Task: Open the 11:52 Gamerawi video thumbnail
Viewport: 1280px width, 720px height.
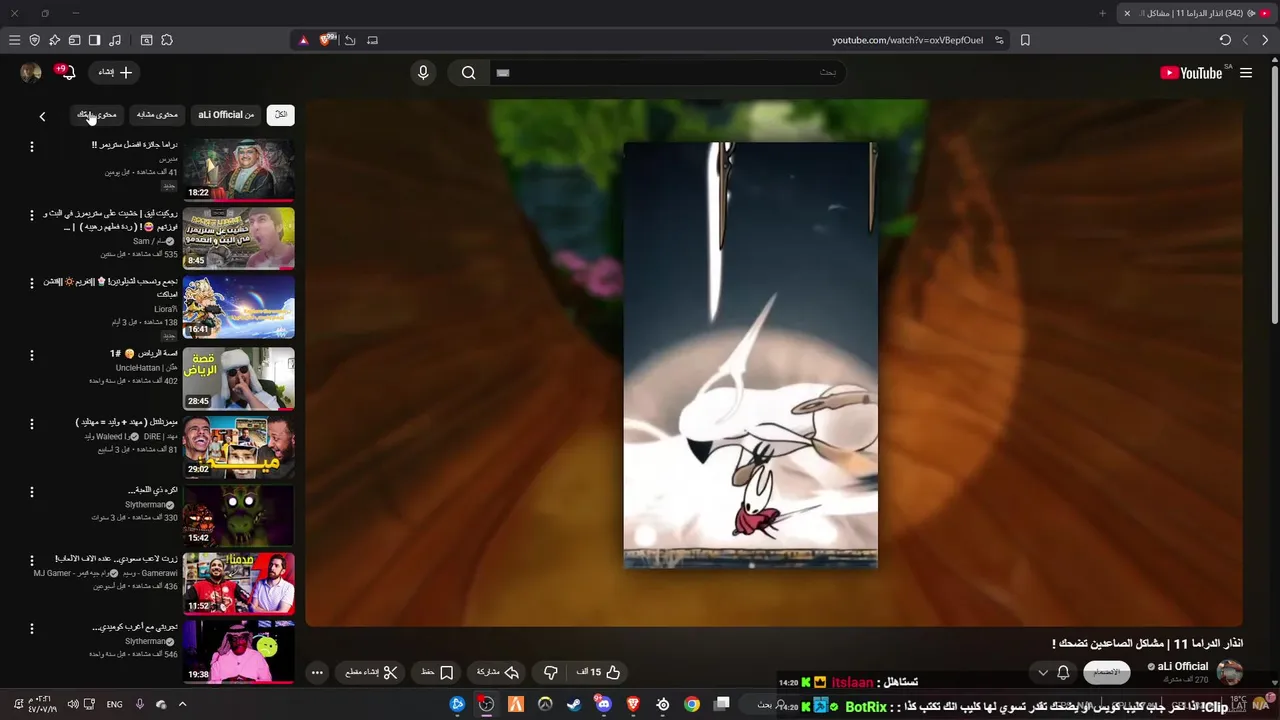Action: coord(239,584)
